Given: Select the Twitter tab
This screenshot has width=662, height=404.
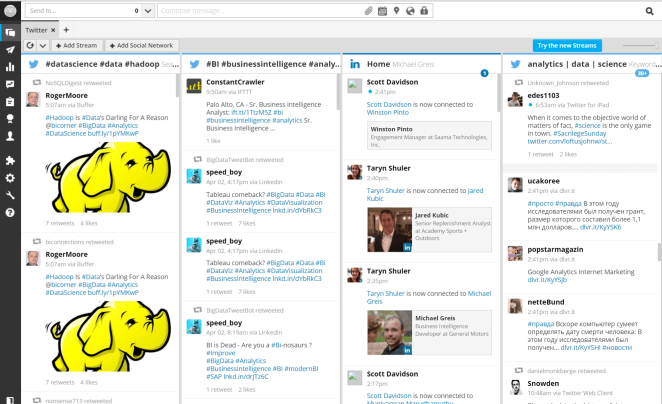Looking at the screenshot, I should click(x=36, y=30).
